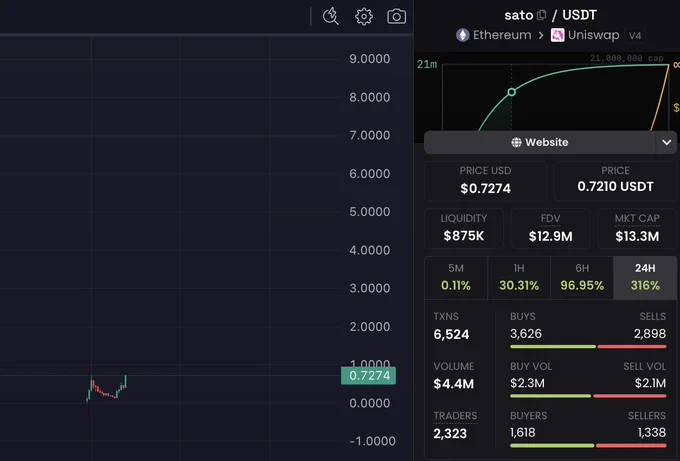This screenshot has height=461, width=680.
Task: Click the buyers versus sellers ratio bar
Action: pyautogui.click(x=588, y=445)
